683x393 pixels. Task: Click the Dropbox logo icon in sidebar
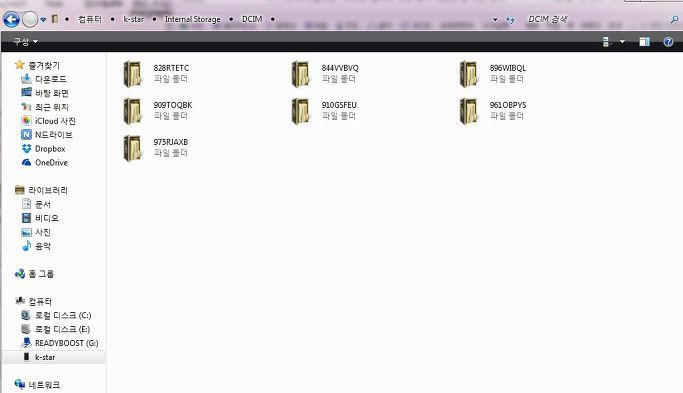click(26, 149)
